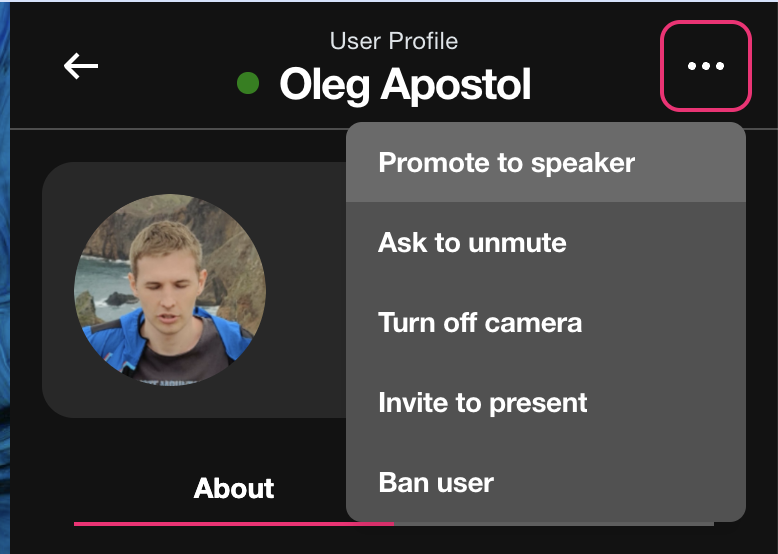Click the profile card left of the avatar
The height and width of the screenshot is (554, 778).
tap(58, 290)
